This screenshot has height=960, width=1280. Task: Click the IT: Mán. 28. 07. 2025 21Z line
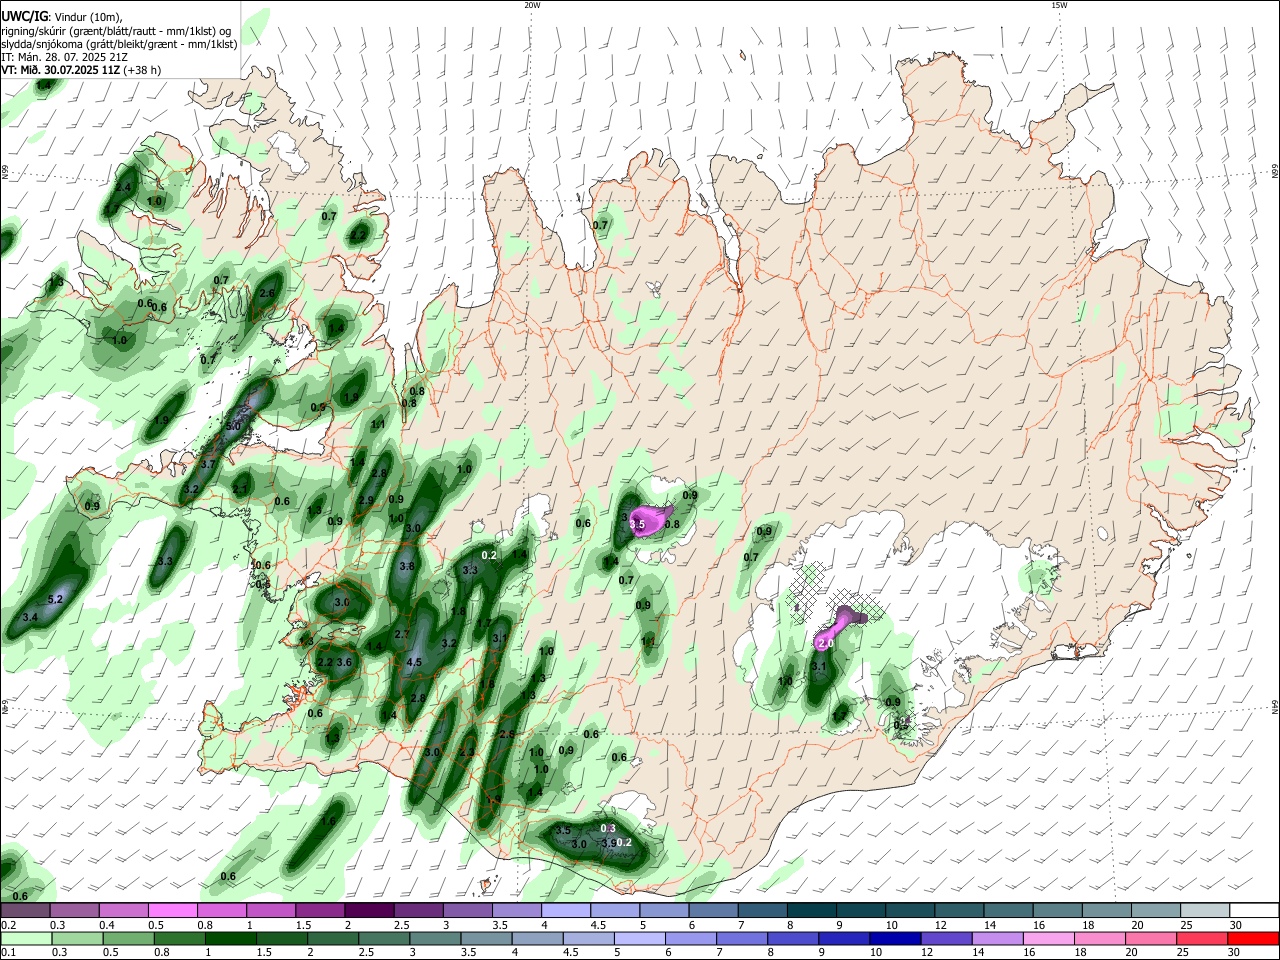coord(64,57)
